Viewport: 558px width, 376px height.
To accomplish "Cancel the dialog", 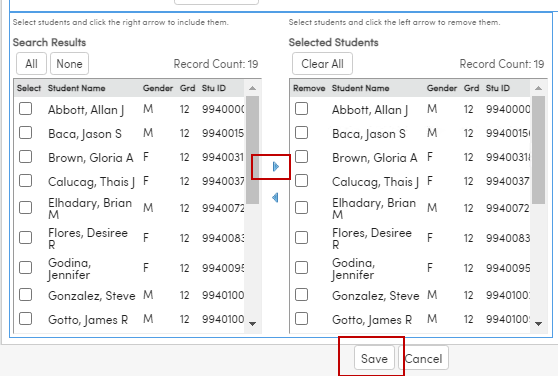I will click(x=423, y=358).
